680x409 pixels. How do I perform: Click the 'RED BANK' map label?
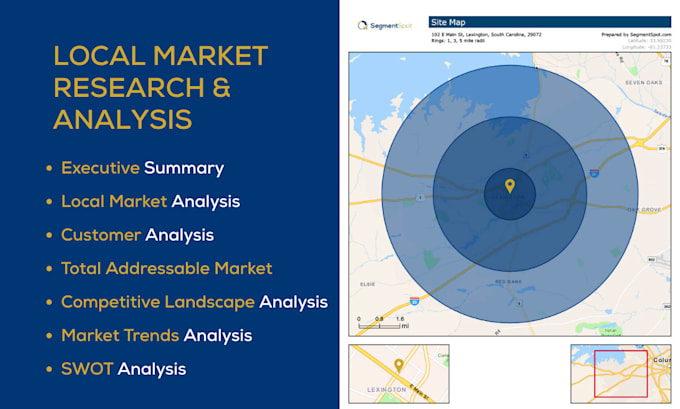tap(509, 281)
